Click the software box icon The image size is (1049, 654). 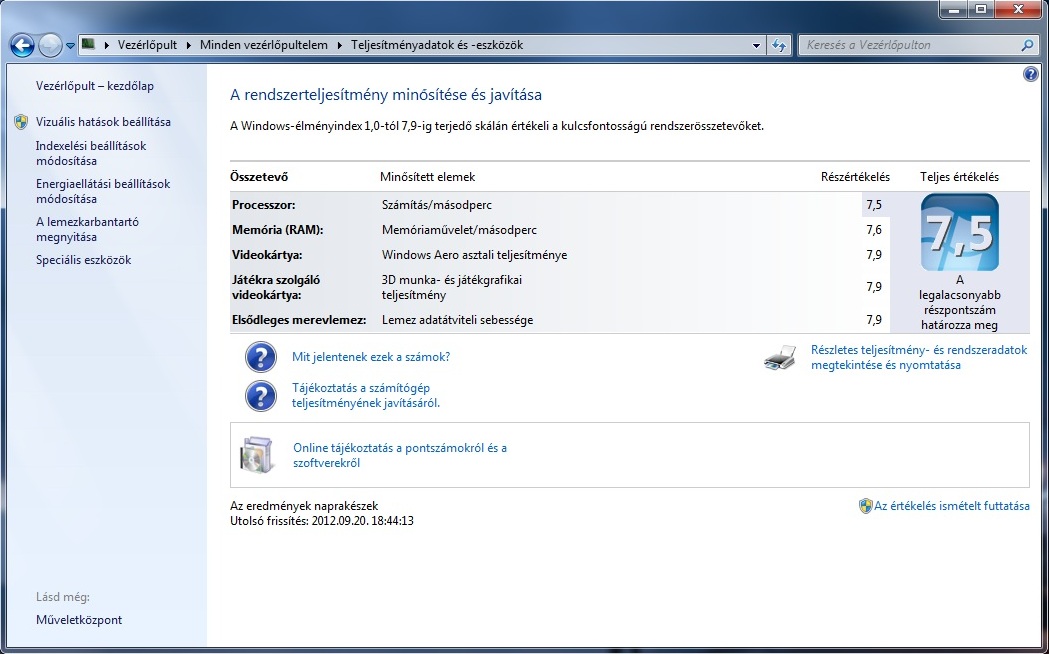point(258,455)
